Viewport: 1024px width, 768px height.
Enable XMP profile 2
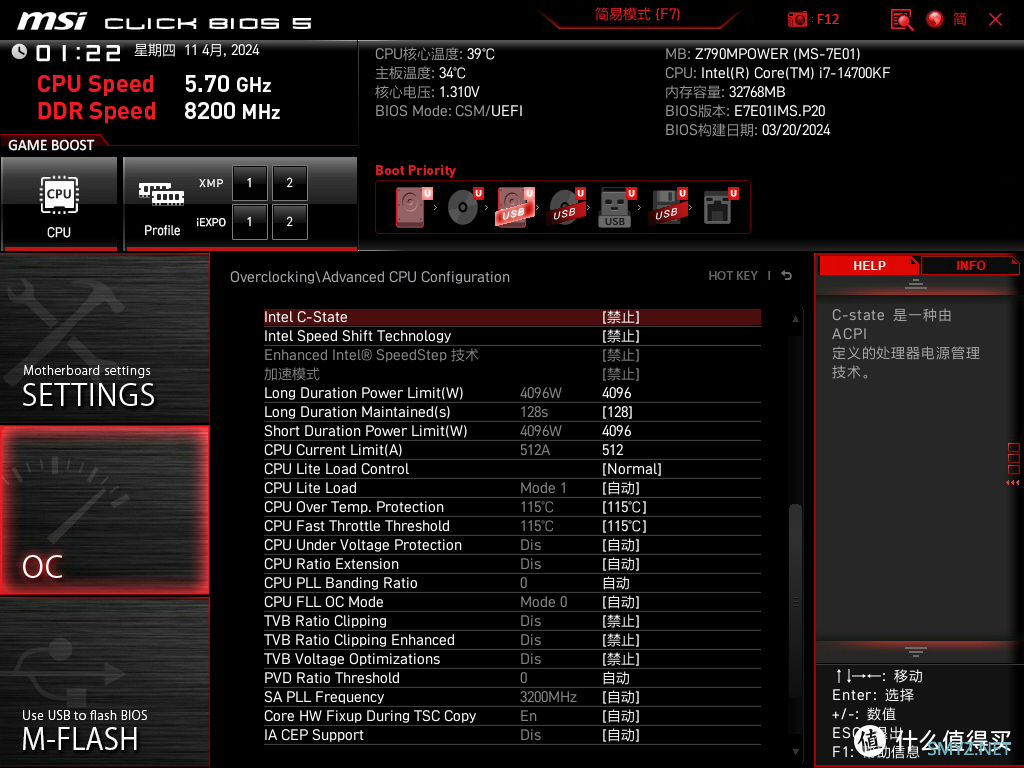pyautogui.click(x=289, y=183)
